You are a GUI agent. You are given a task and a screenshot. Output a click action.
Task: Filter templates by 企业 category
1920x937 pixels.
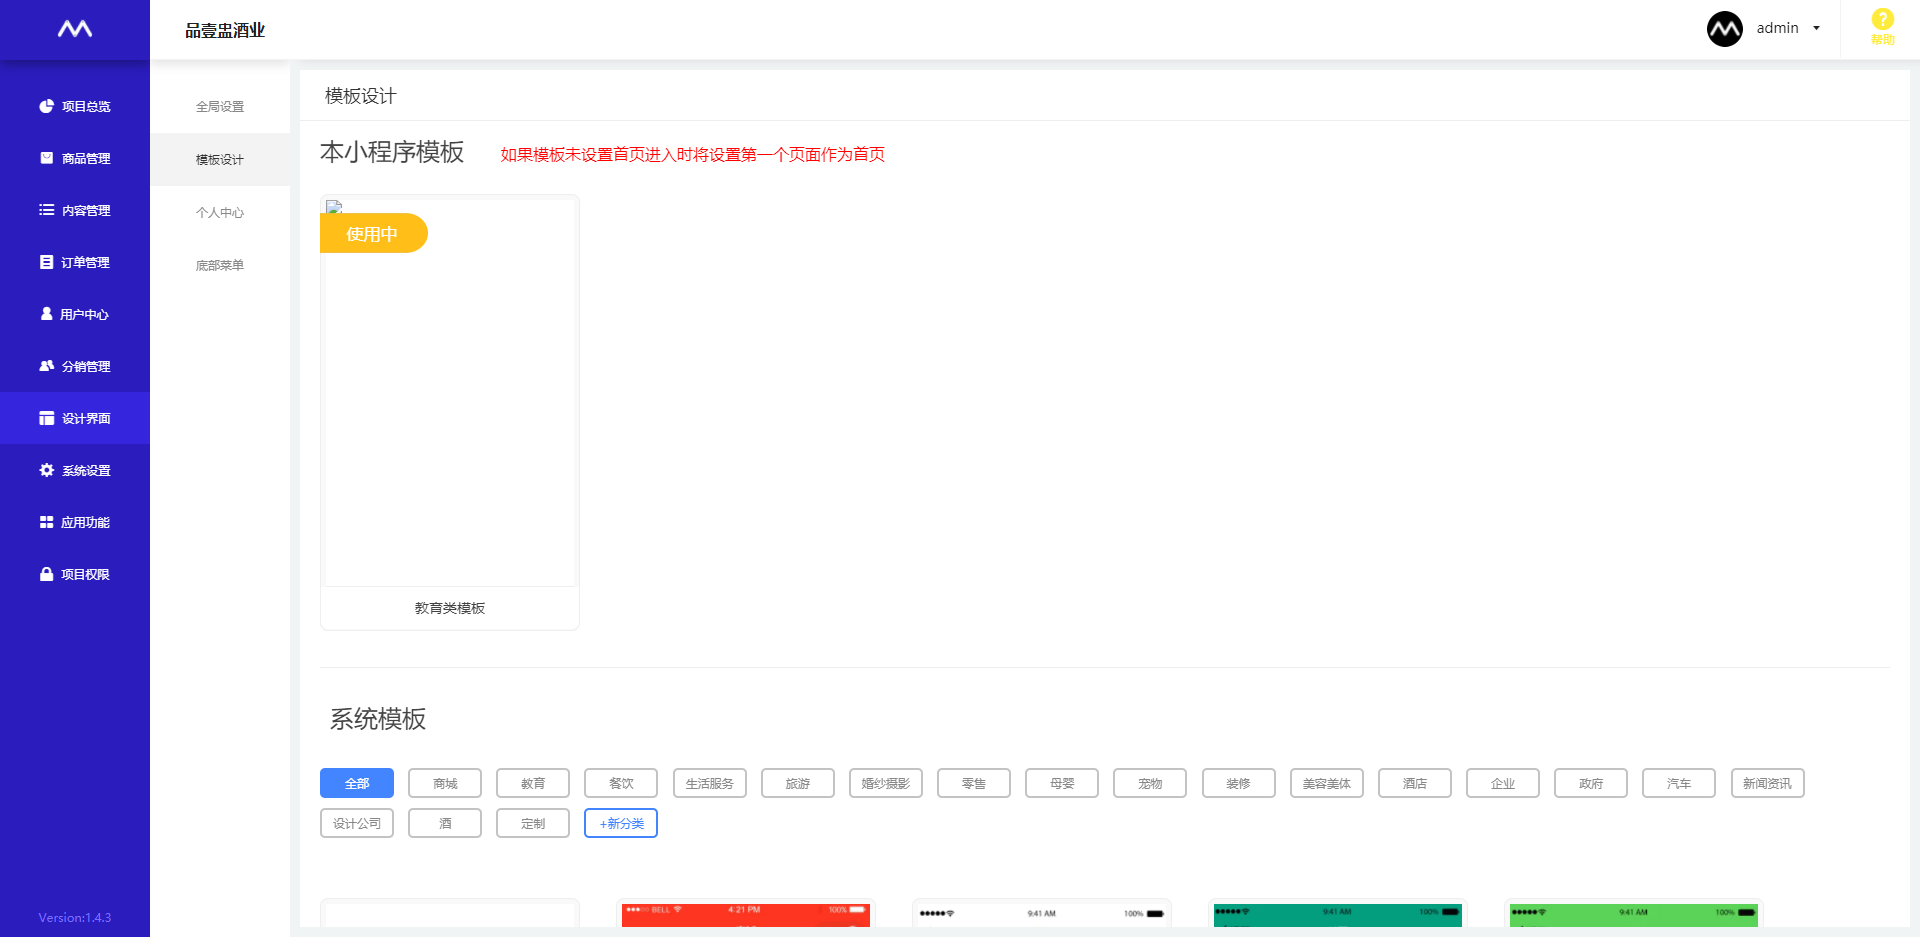[x=1503, y=783]
